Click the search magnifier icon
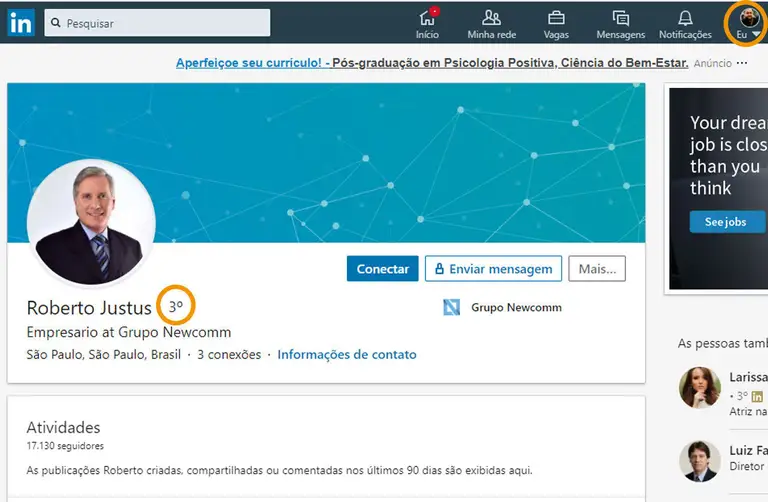Screen dimensions: 768x502 click(x=56, y=23)
